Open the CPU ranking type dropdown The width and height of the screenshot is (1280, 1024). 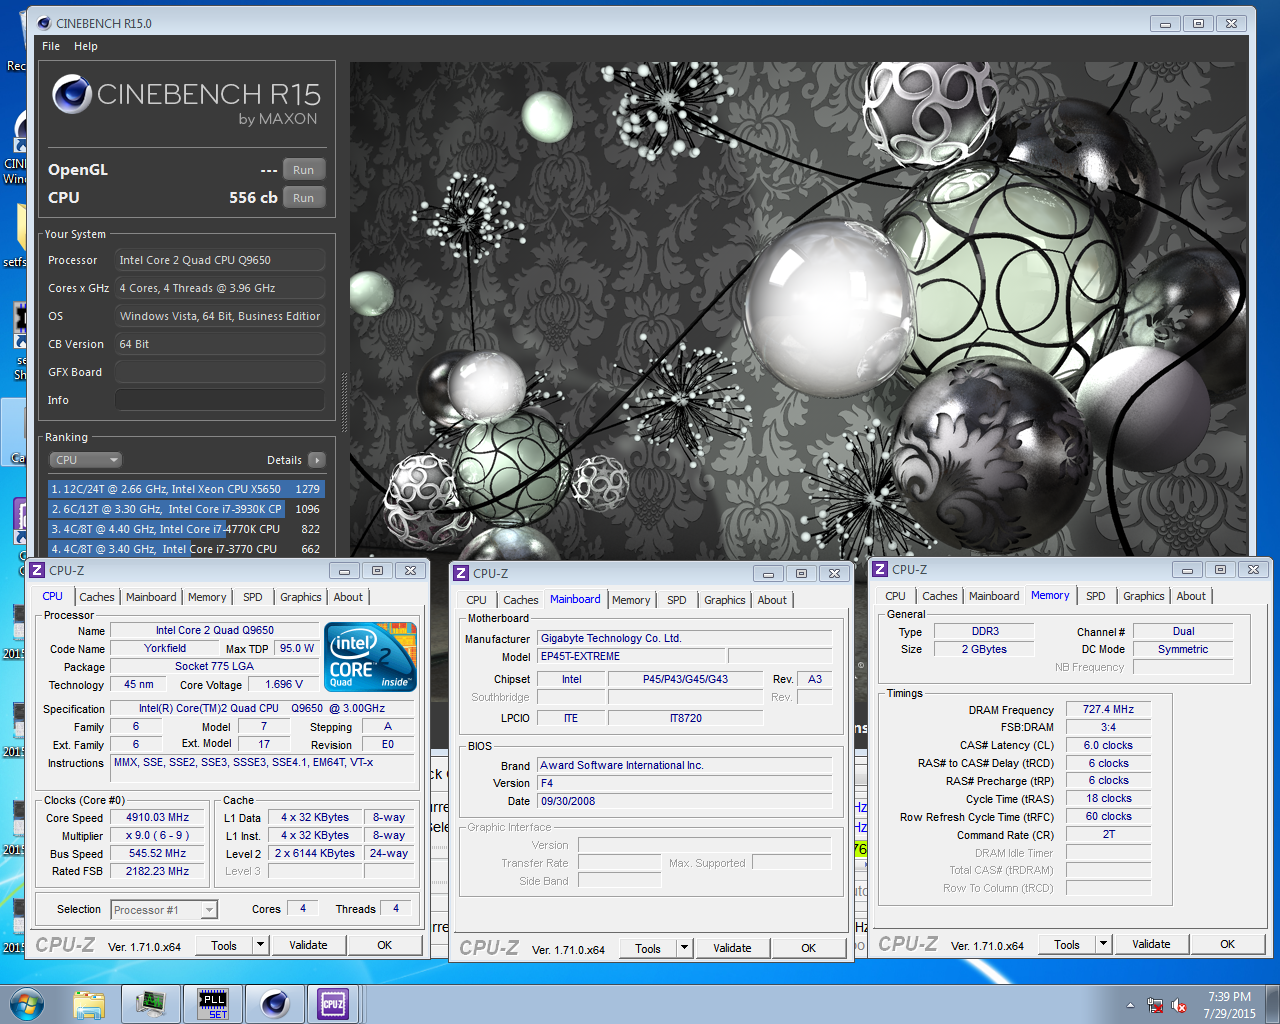[x=86, y=460]
